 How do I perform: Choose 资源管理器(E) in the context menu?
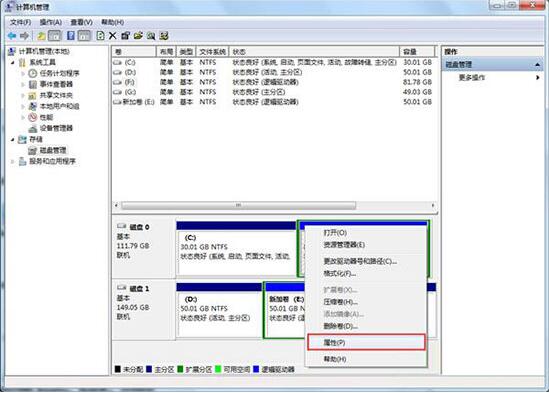click(x=366, y=245)
